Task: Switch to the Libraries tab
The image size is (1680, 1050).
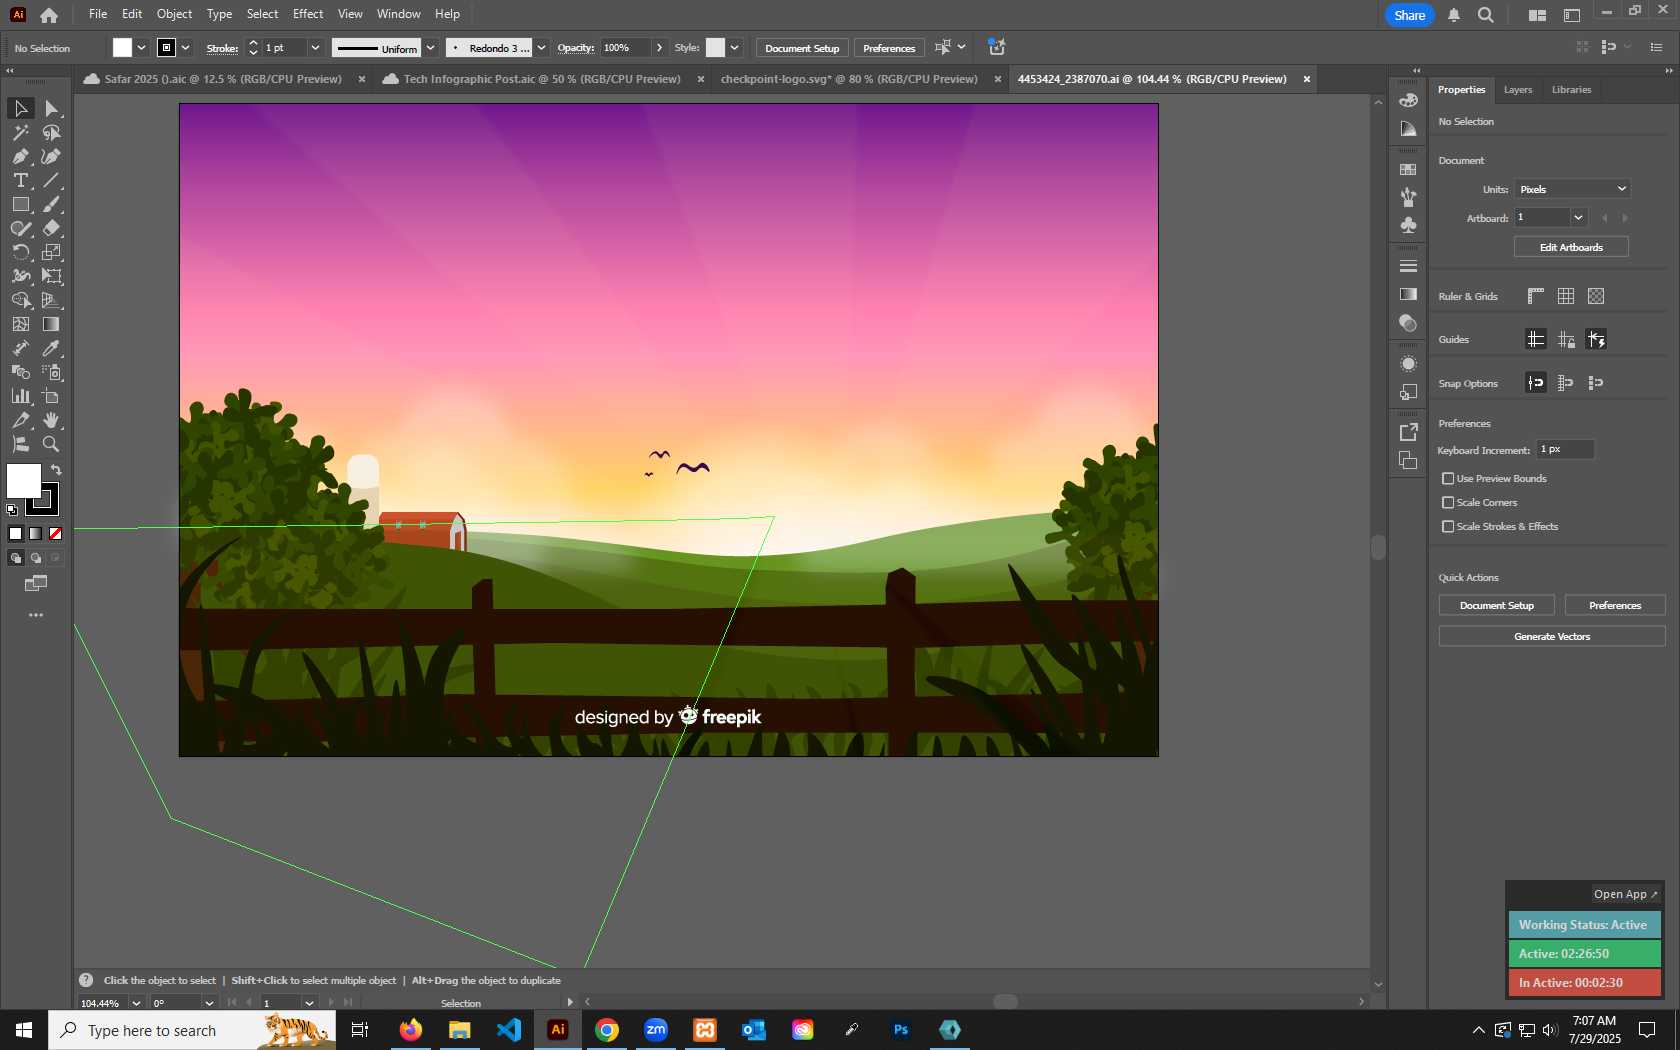Action: [x=1571, y=90]
